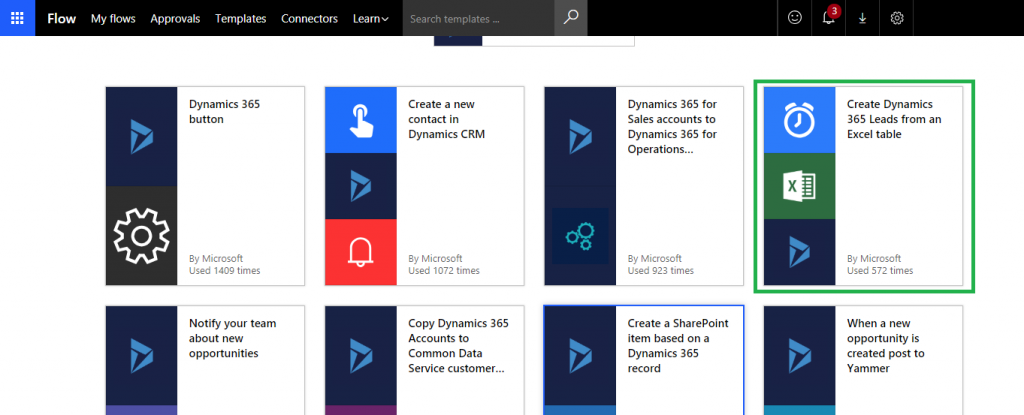Image resolution: width=1024 pixels, height=415 pixels.
Task: Go to Approvals
Action: 175,18
